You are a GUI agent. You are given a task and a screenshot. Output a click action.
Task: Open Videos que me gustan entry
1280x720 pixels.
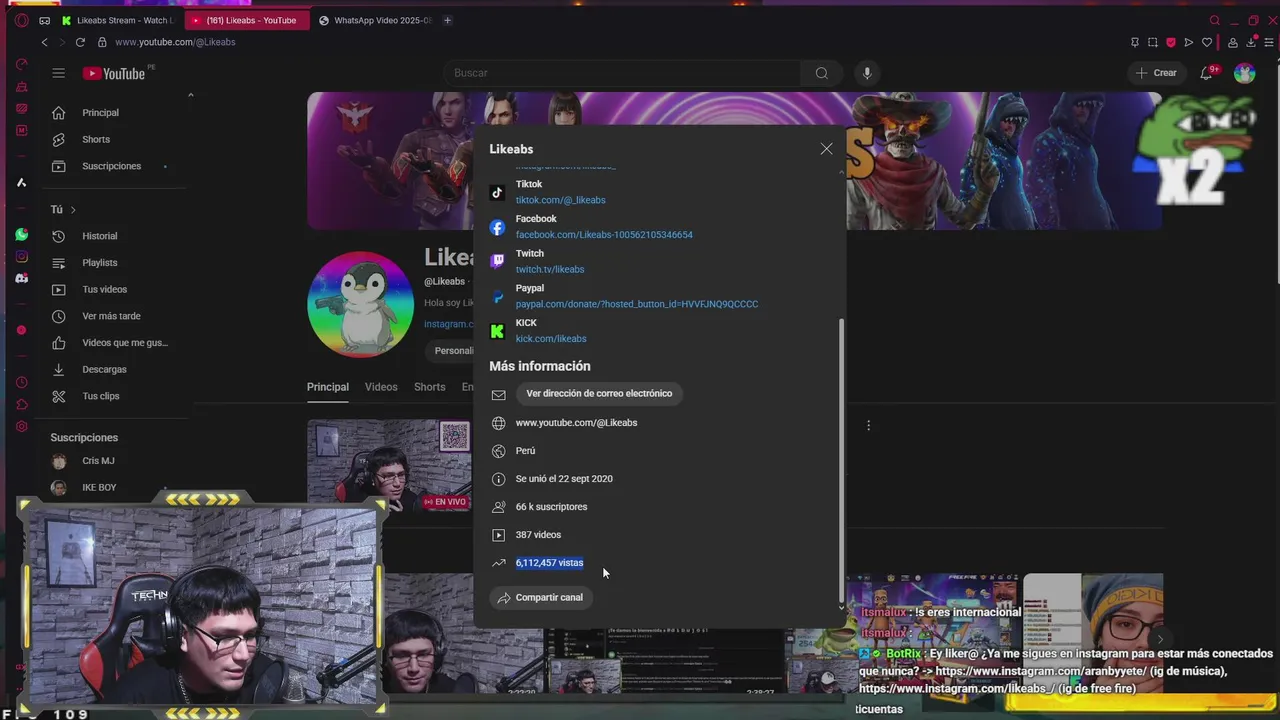(x=113, y=342)
